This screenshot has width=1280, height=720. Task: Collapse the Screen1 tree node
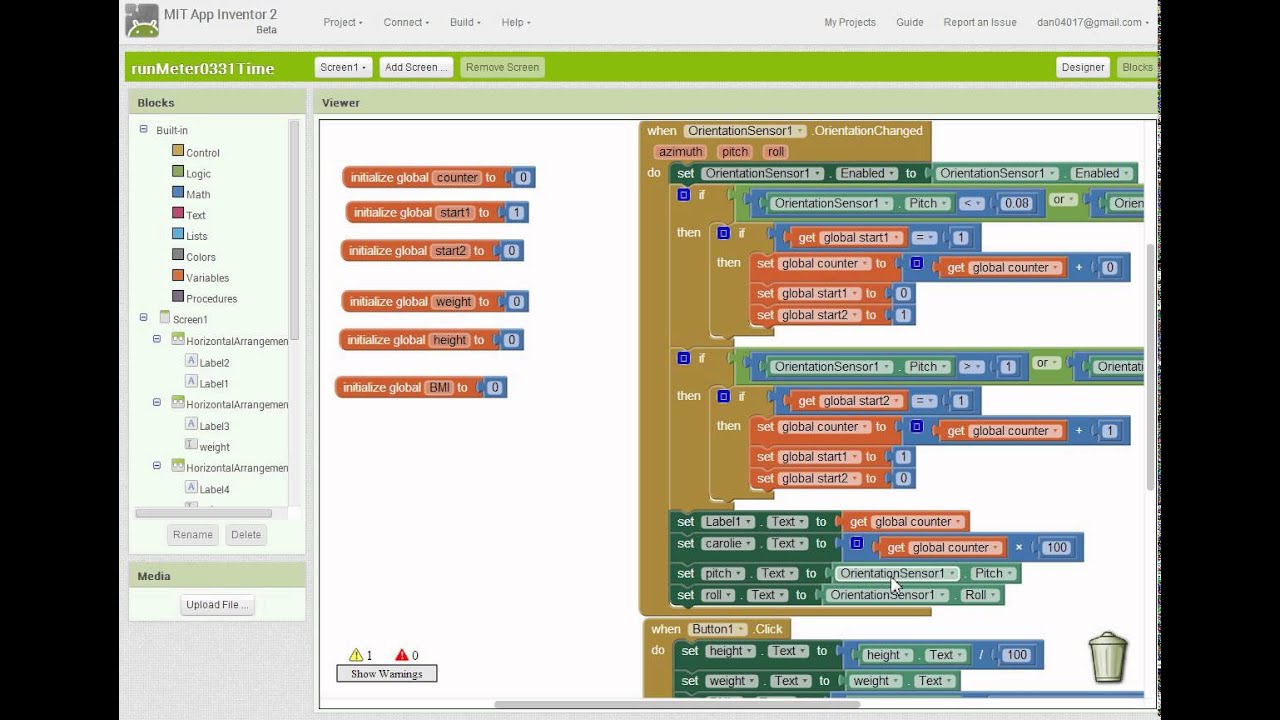[x=143, y=317]
